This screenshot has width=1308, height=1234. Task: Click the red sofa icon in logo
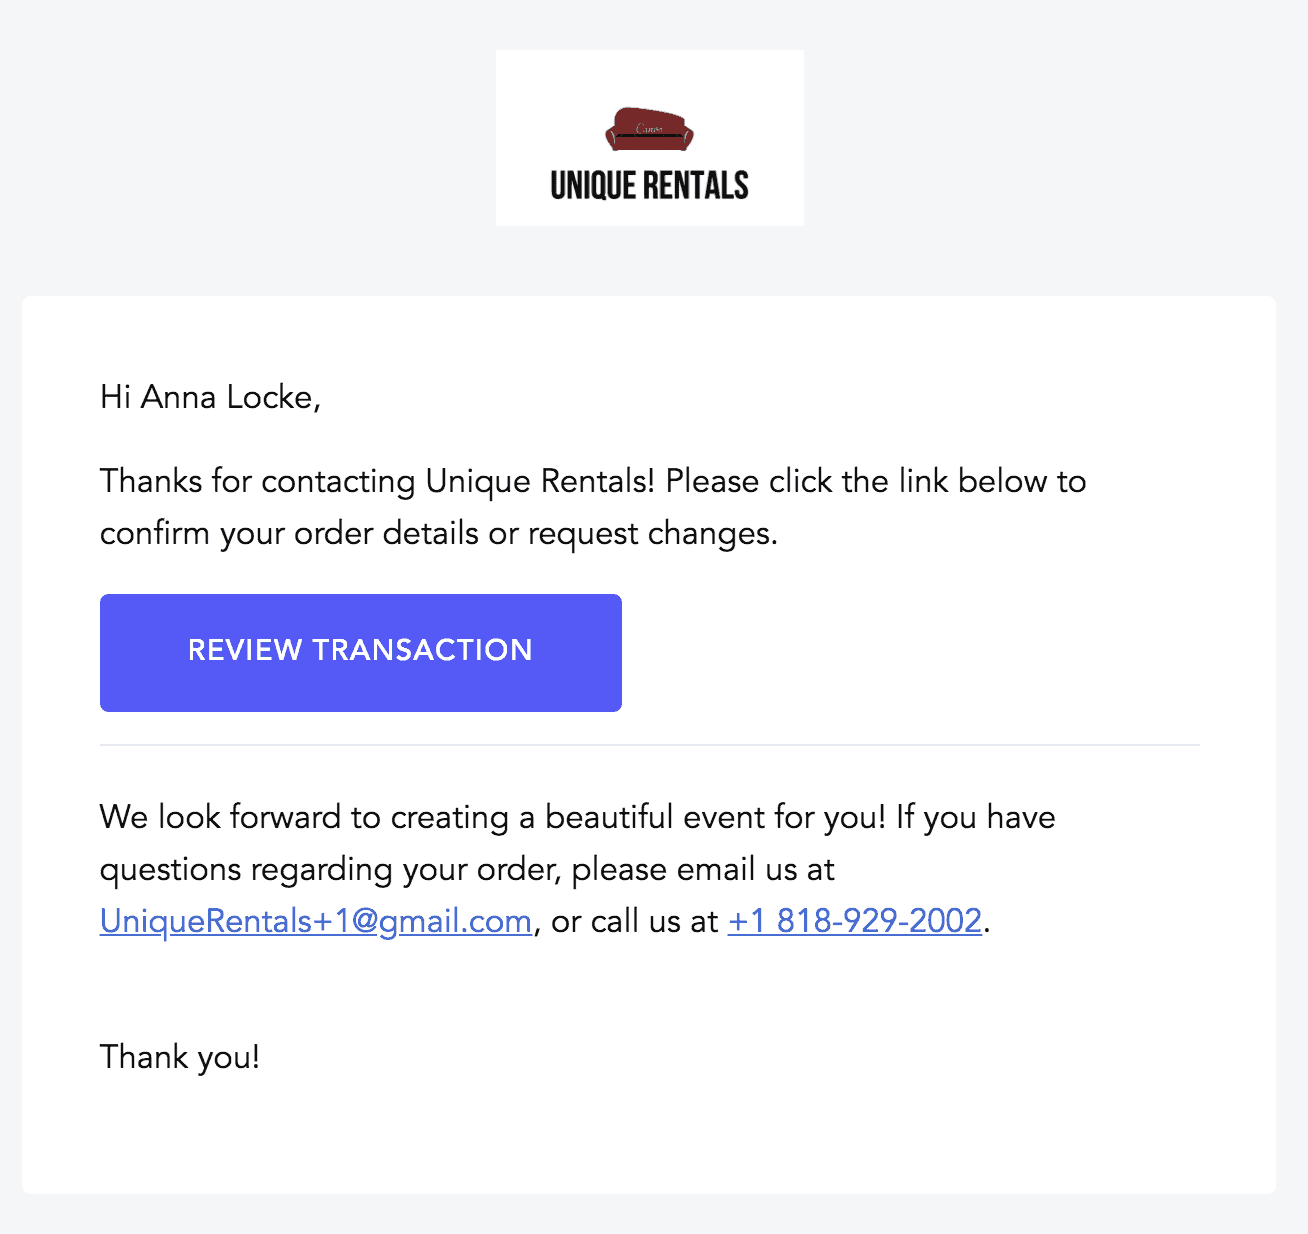(x=649, y=129)
